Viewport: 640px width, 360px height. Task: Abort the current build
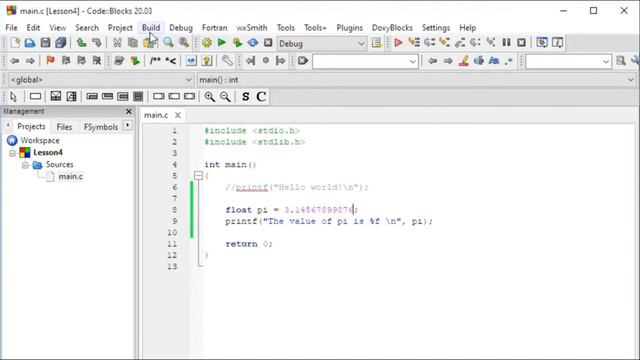point(268,43)
